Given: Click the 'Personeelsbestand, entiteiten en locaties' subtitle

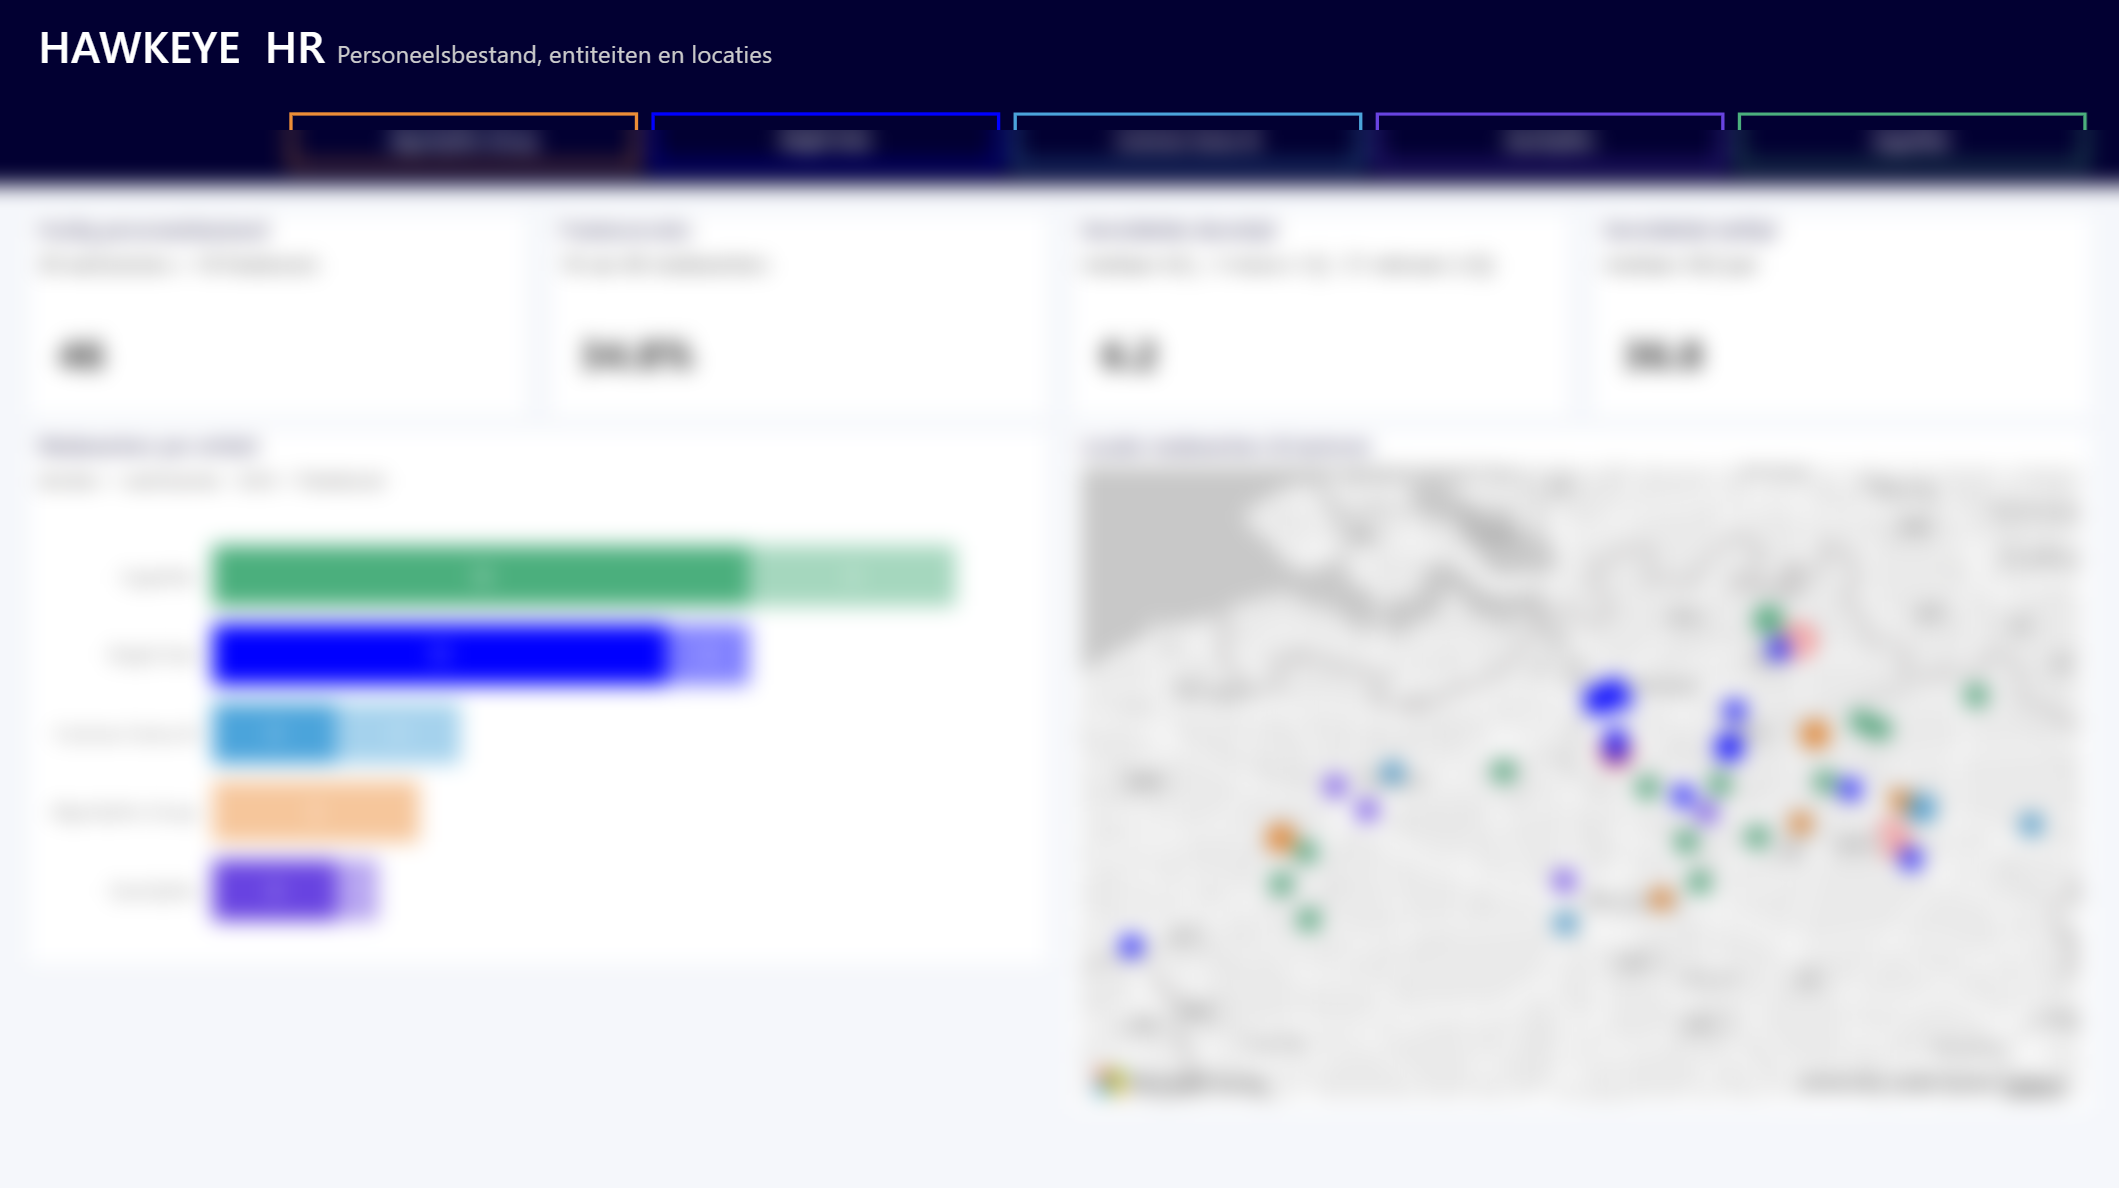Looking at the screenshot, I should click(554, 55).
